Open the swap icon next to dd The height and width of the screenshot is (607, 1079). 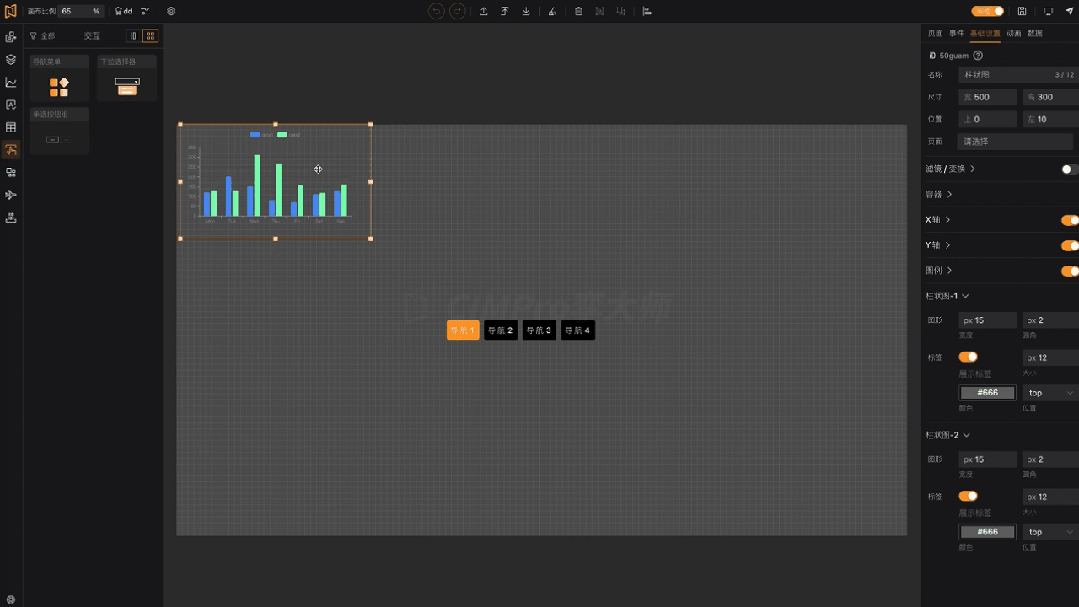pyautogui.click(x=145, y=11)
